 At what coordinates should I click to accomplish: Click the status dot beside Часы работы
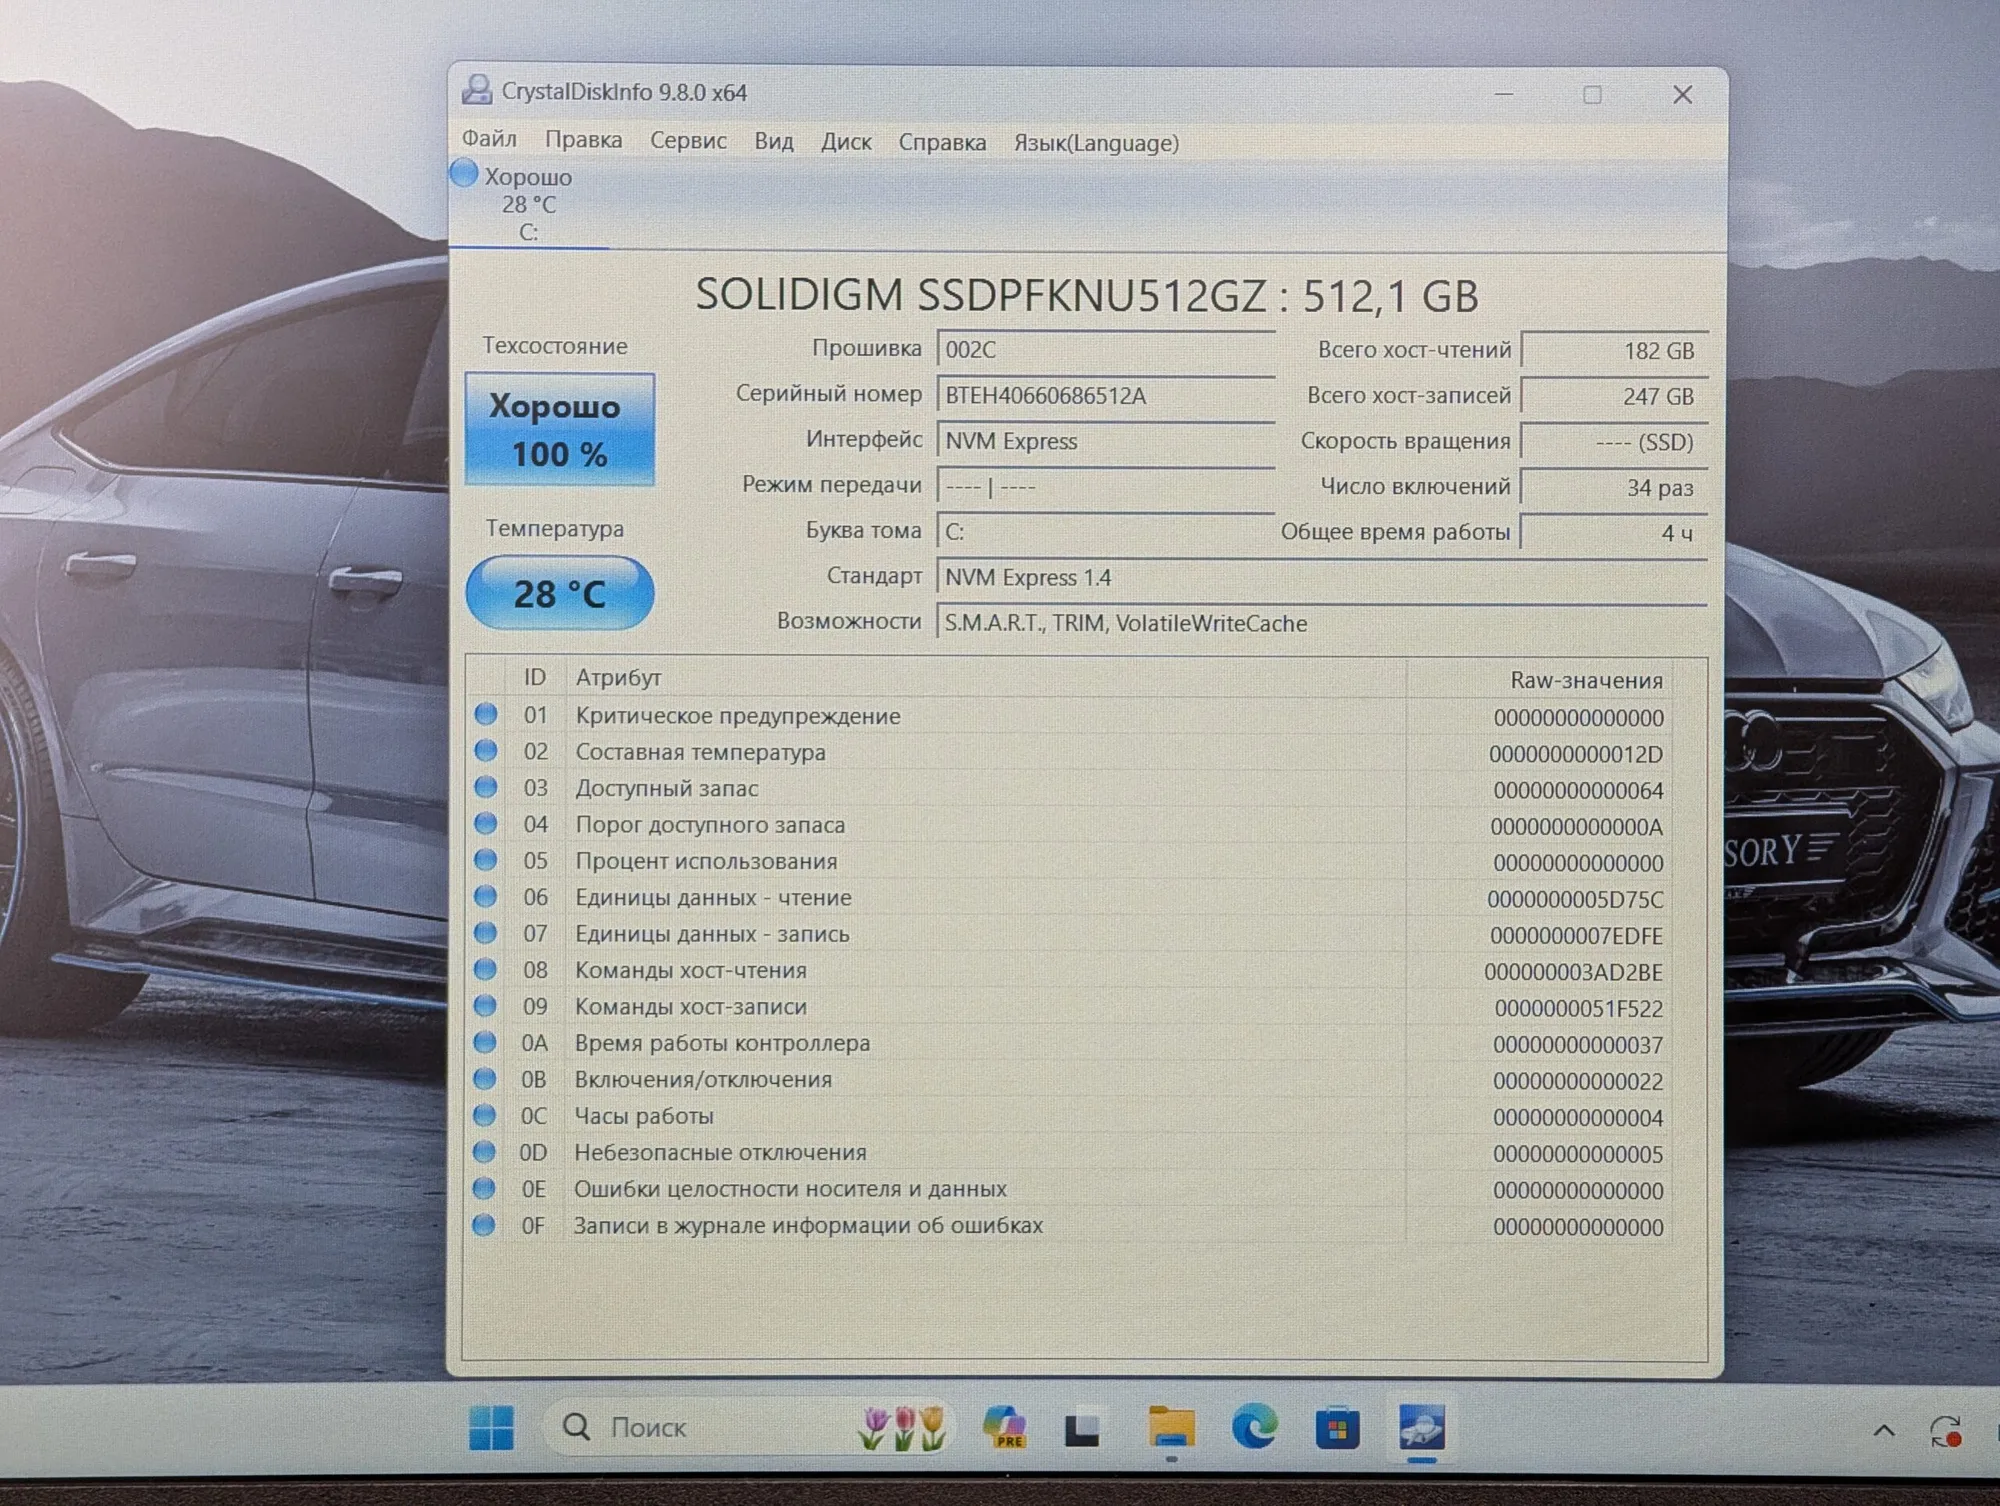[484, 1114]
